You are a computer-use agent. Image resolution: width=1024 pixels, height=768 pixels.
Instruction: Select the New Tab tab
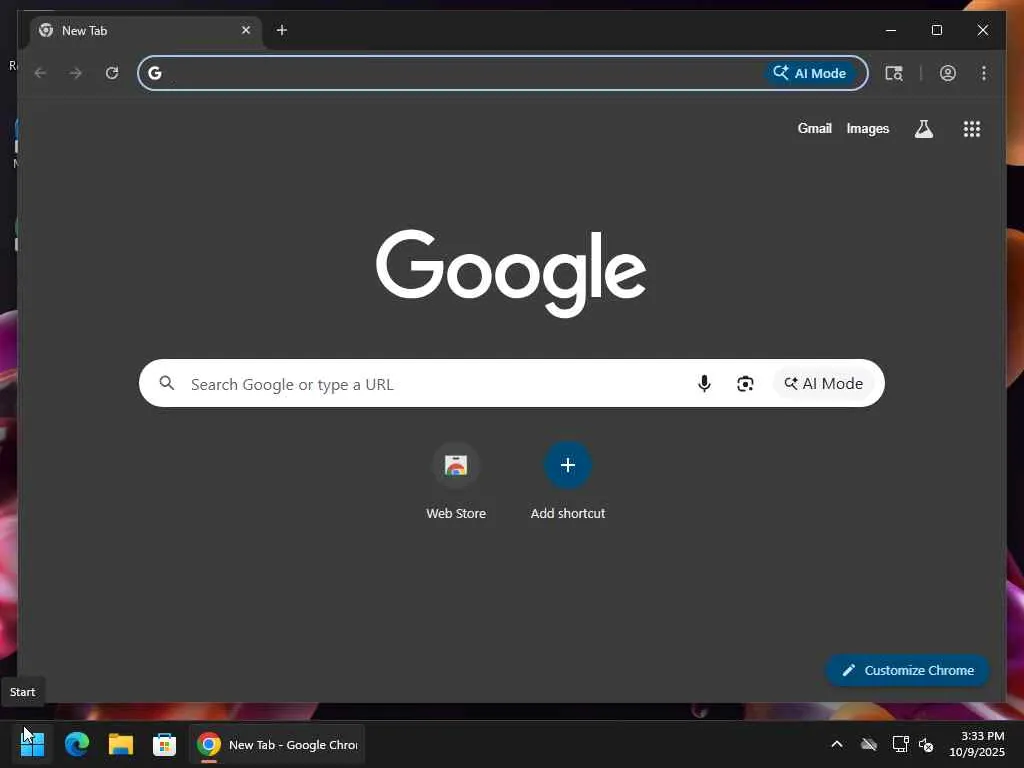[x=144, y=31]
